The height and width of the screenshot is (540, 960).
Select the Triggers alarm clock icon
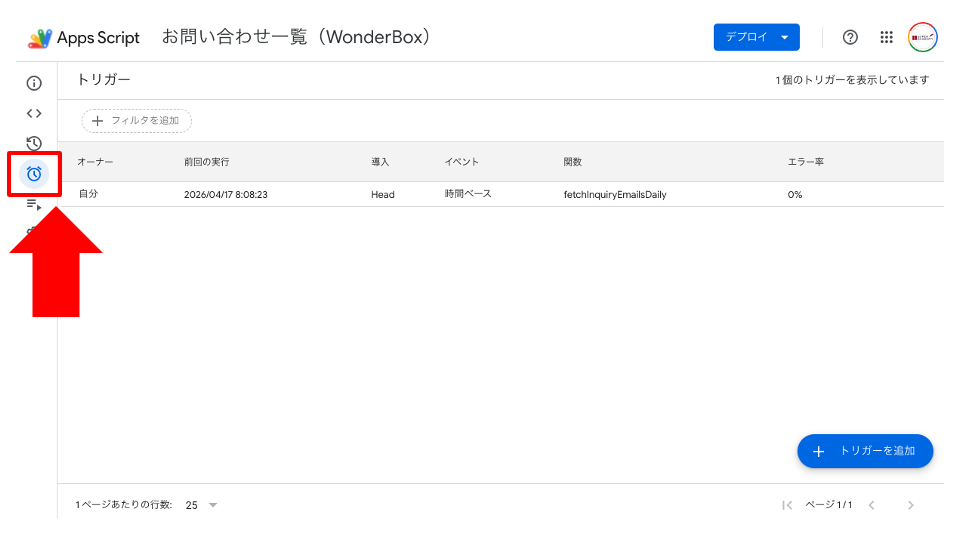click(x=34, y=174)
